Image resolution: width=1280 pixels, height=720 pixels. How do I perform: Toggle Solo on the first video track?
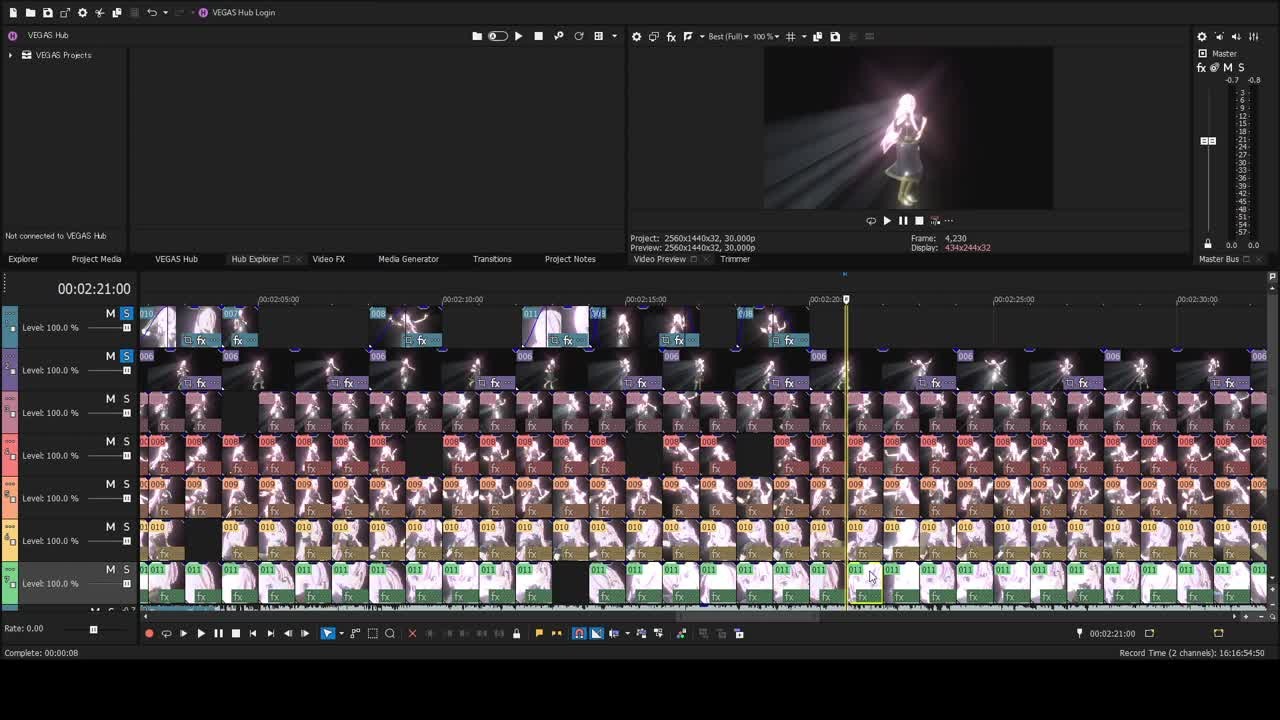[126, 313]
